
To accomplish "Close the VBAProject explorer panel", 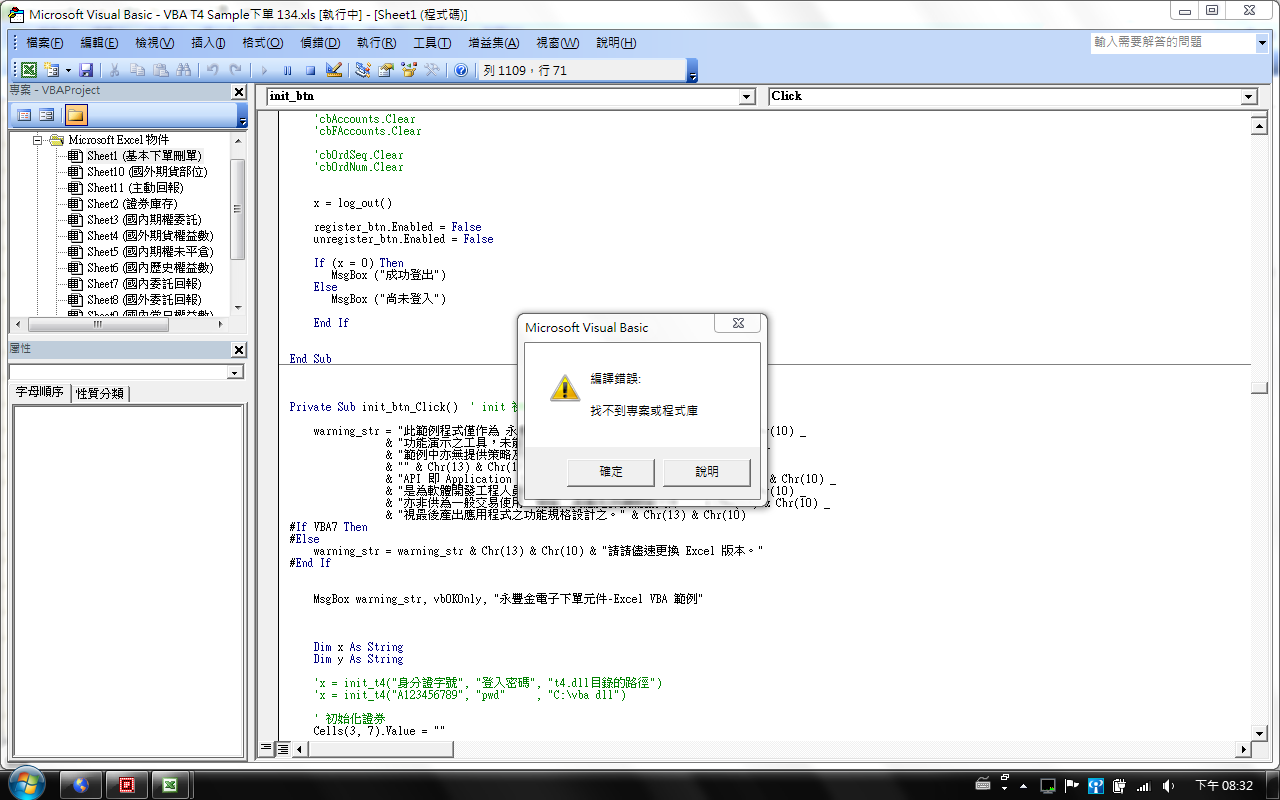I will tap(238, 92).
